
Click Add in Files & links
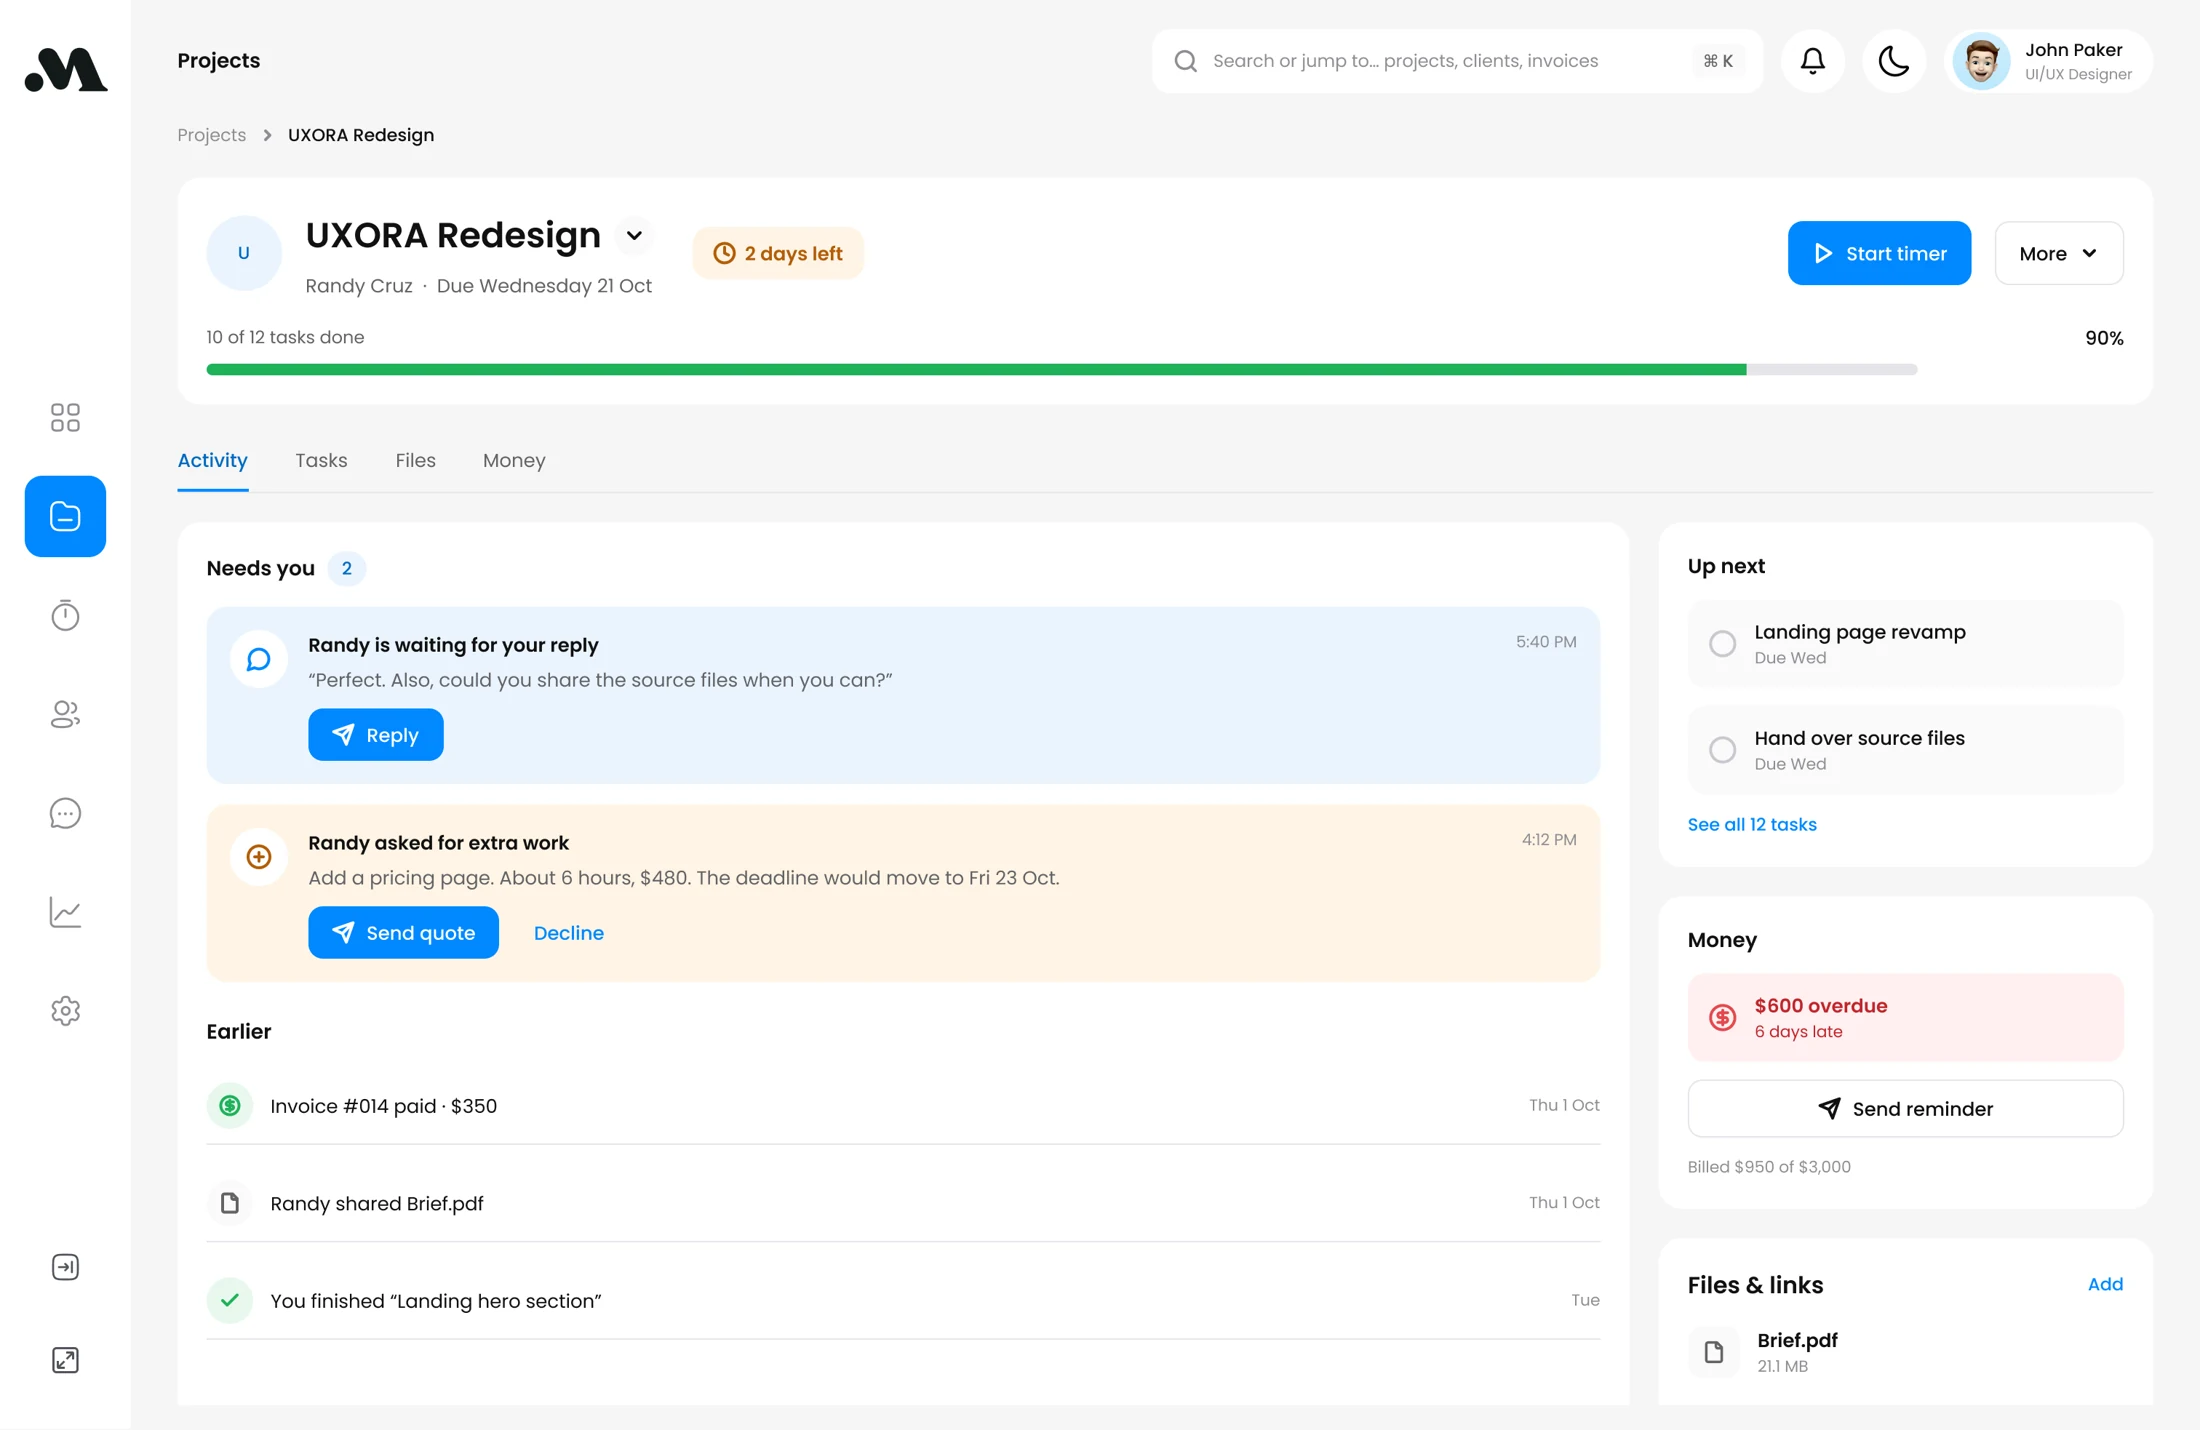(2105, 1284)
